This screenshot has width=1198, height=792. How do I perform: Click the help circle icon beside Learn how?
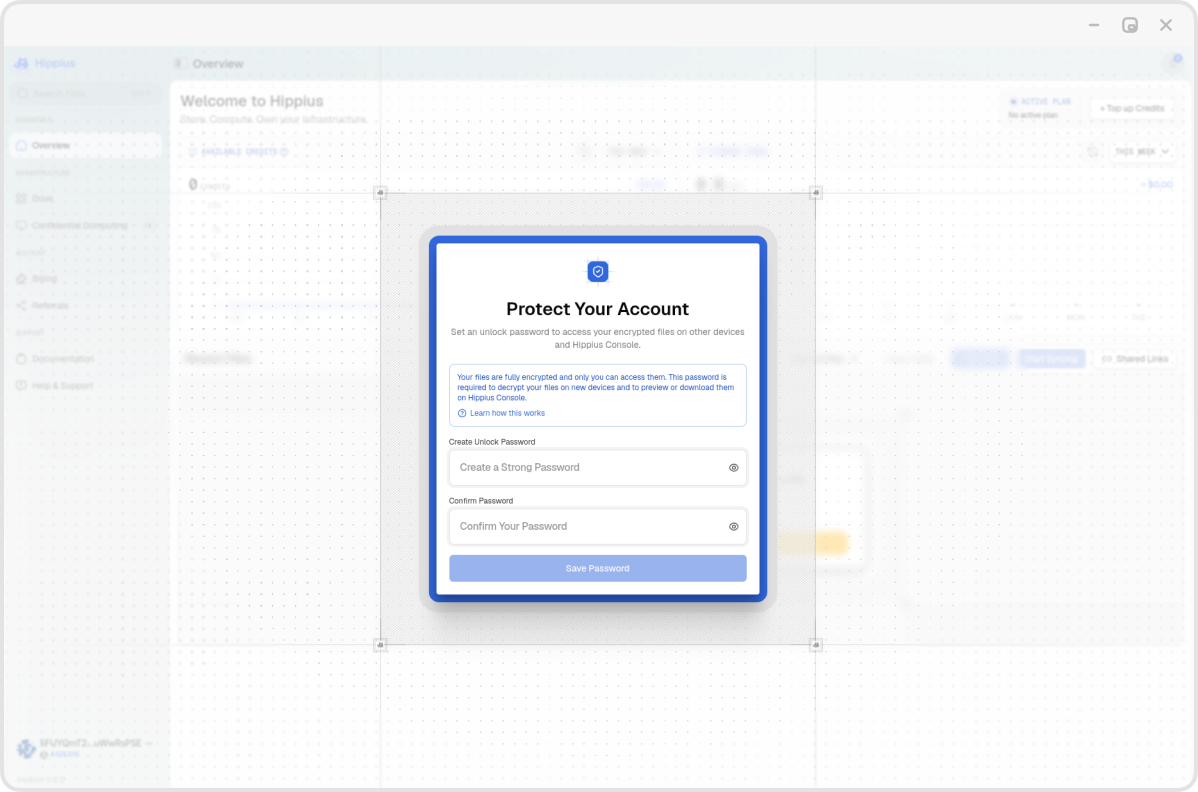(461, 413)
